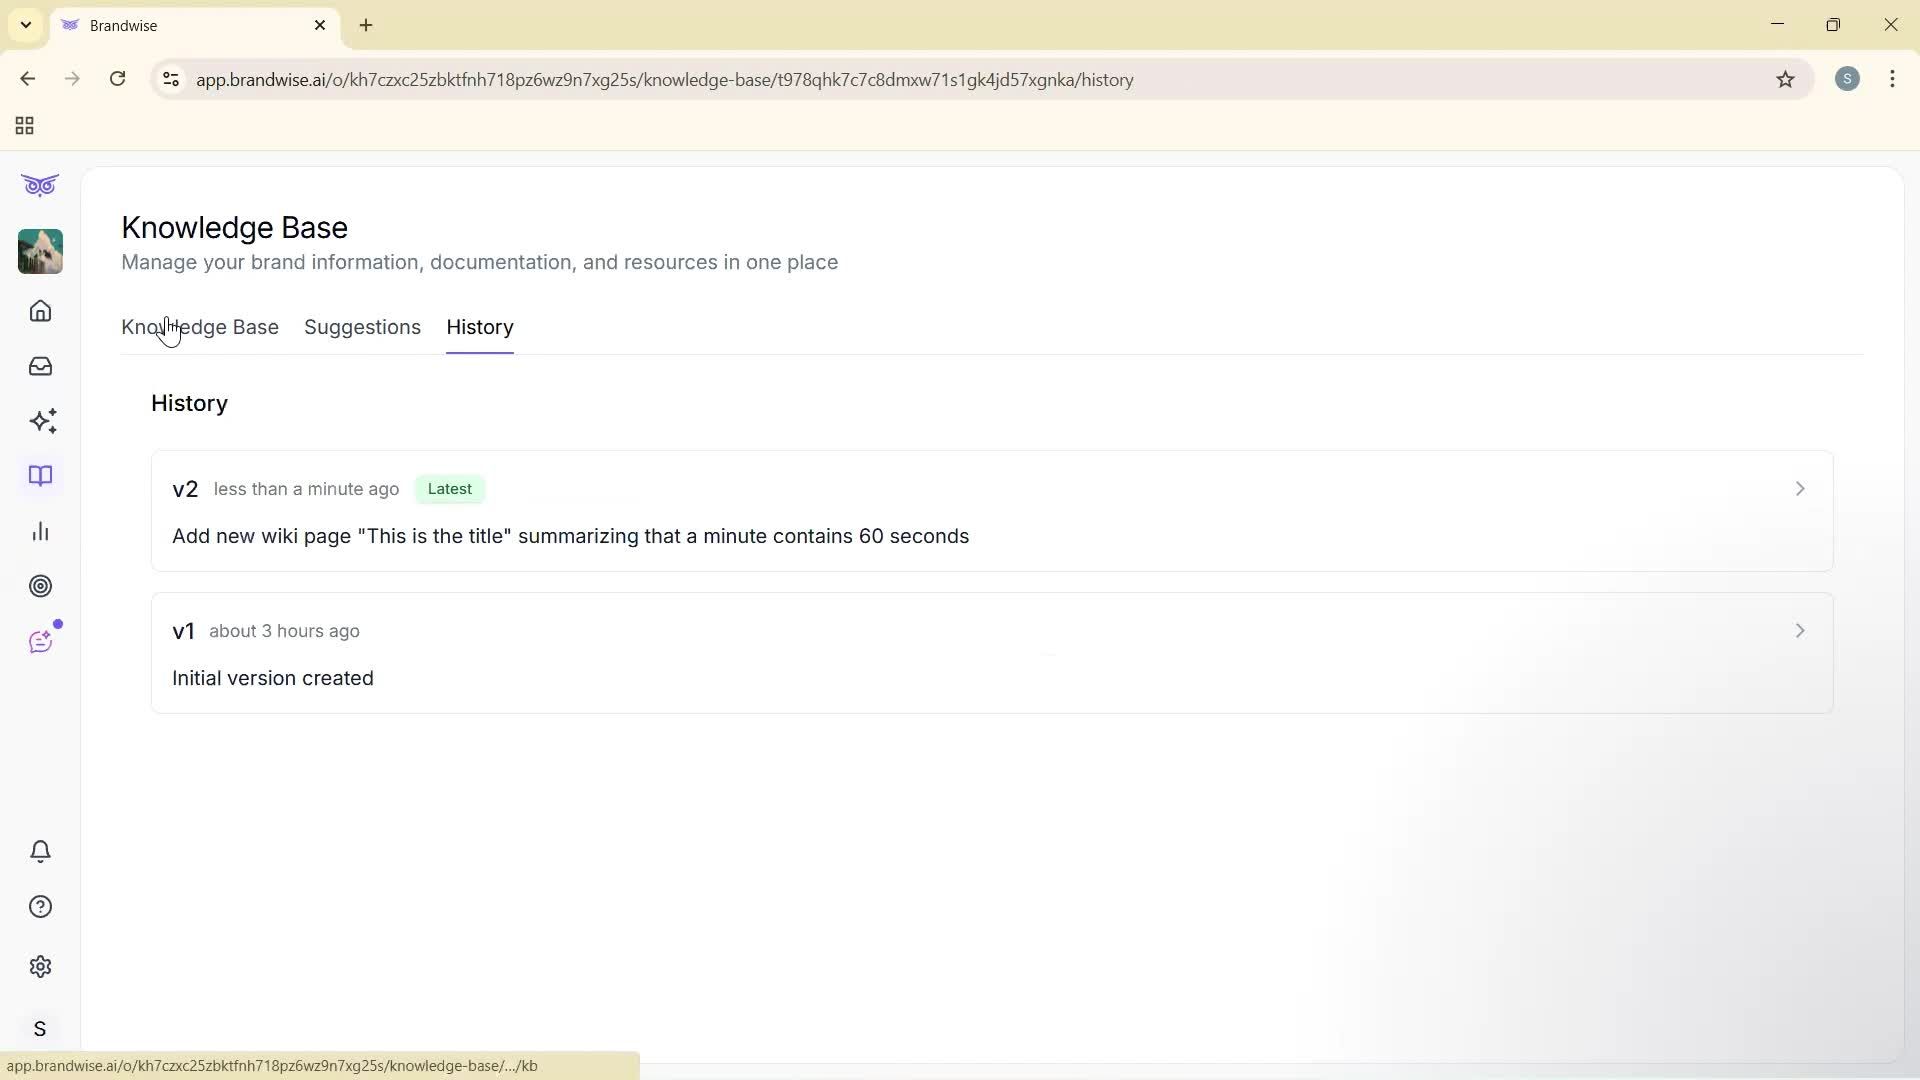
Task: Open the feedback chat icon with notification dot
Action: pyautogui.click(x=41, y=641)
